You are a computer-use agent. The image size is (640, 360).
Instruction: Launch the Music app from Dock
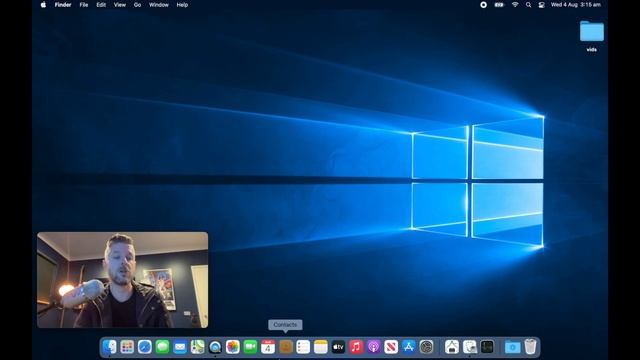pos(356,347)
